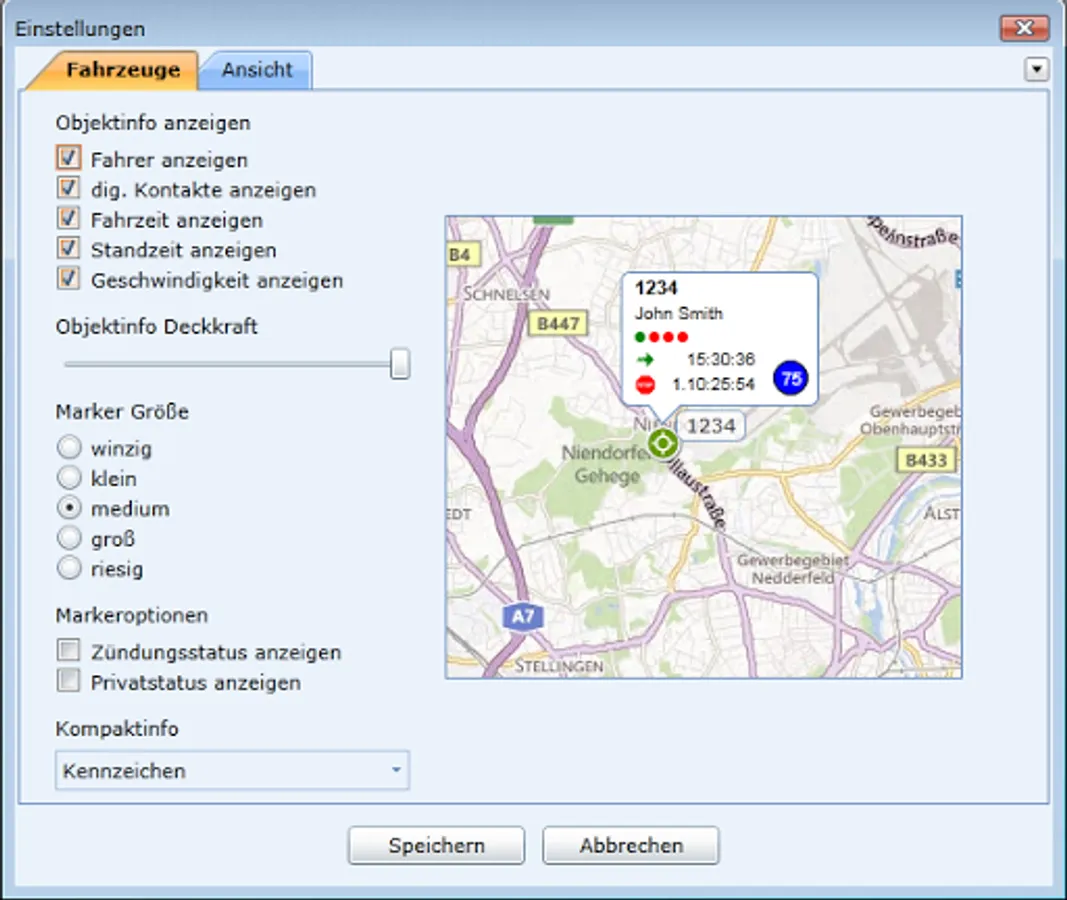
Task: Click the Markeroptionen heading
Action: tap(131, 615)
